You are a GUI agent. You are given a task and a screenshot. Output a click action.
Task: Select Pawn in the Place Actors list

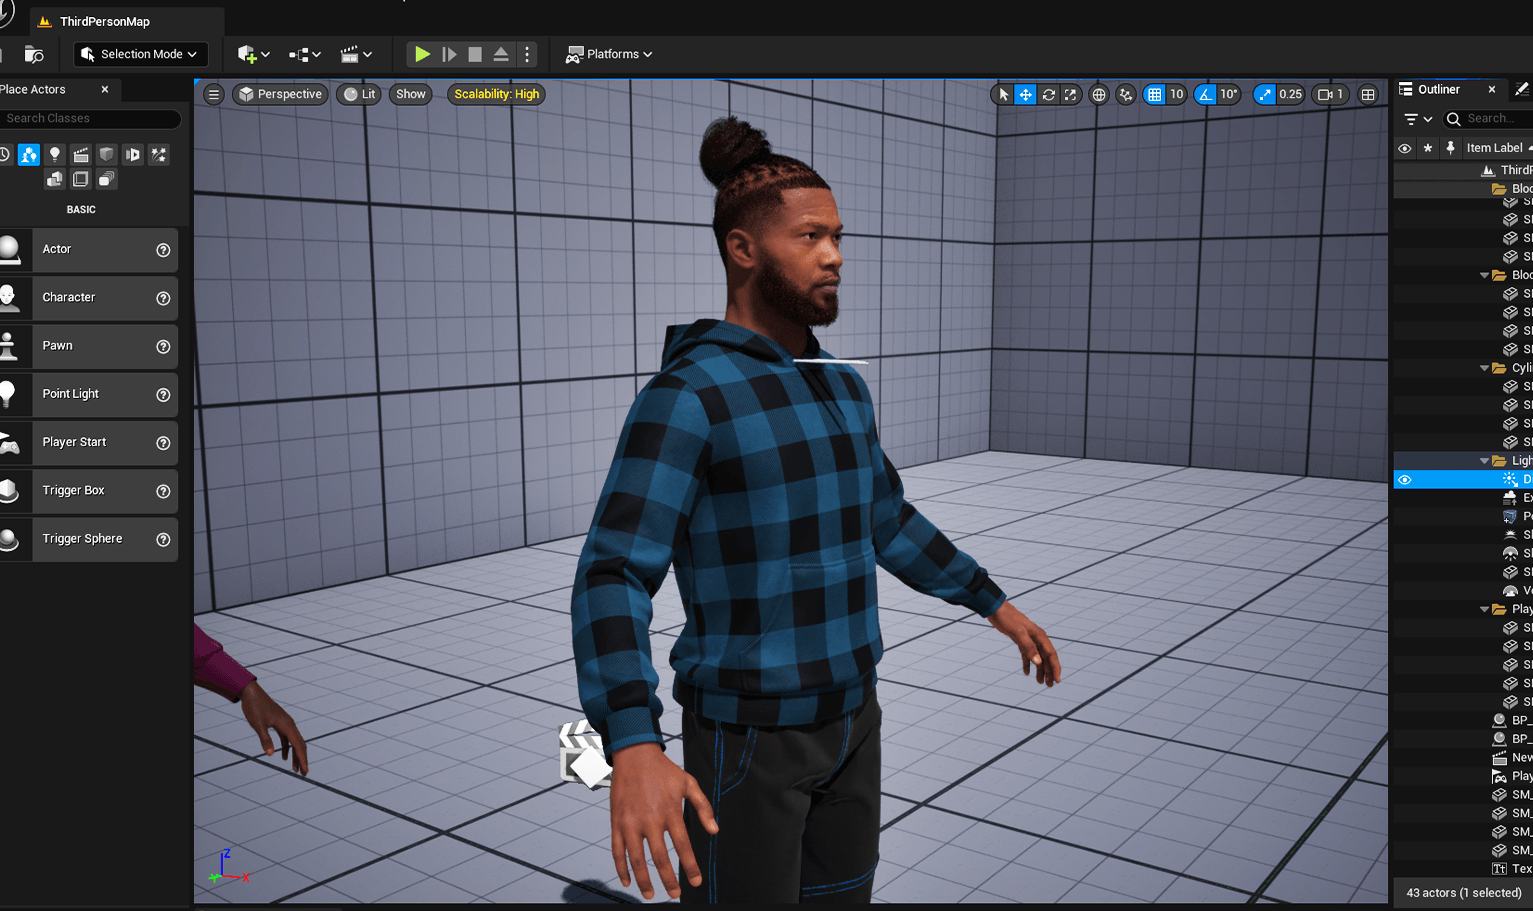89,346
